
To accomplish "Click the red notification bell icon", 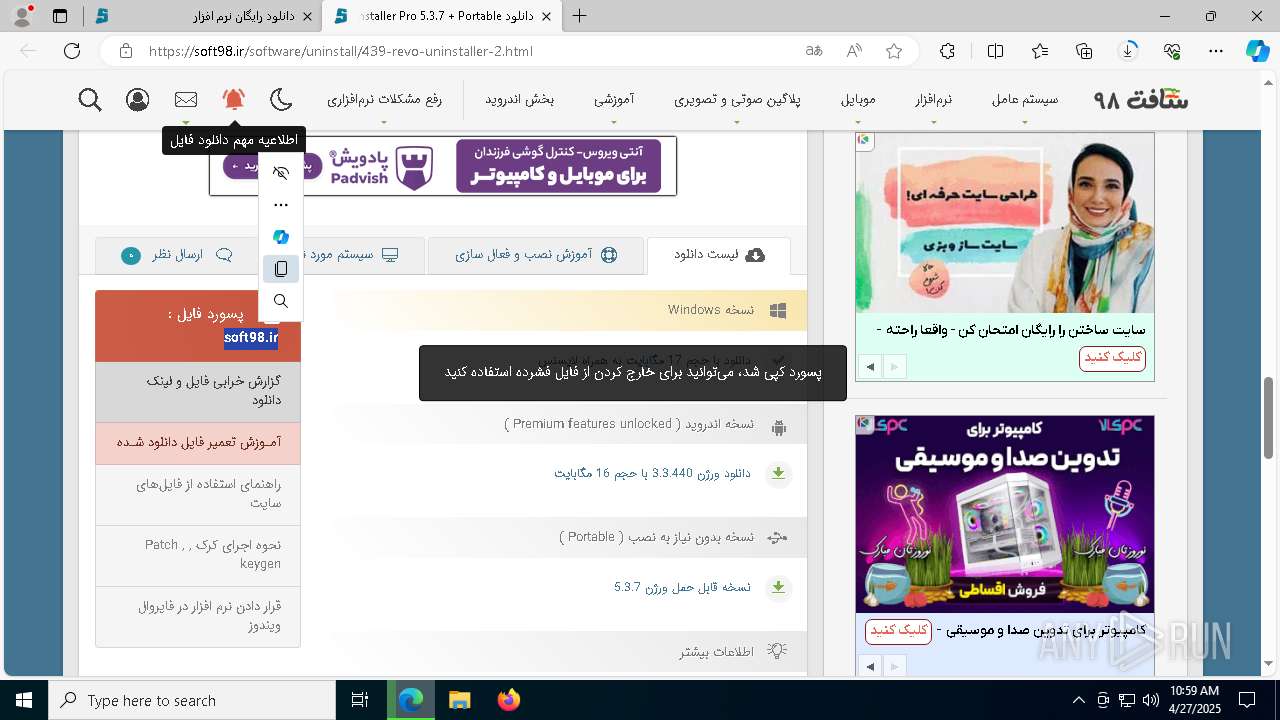I will coord(233,99).
